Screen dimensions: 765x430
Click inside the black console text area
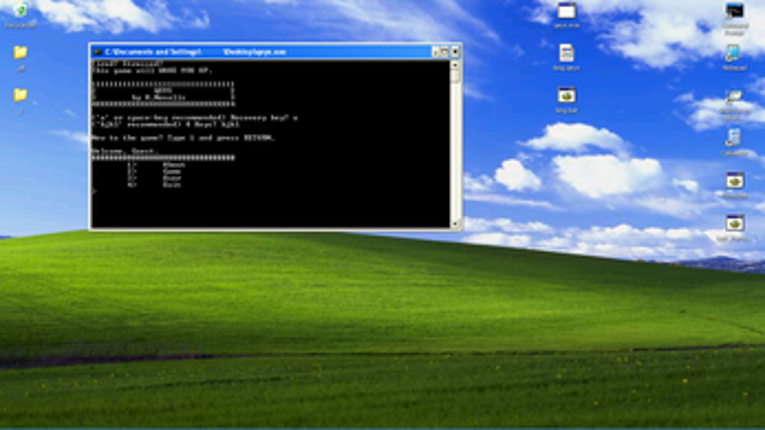(271, 144)
